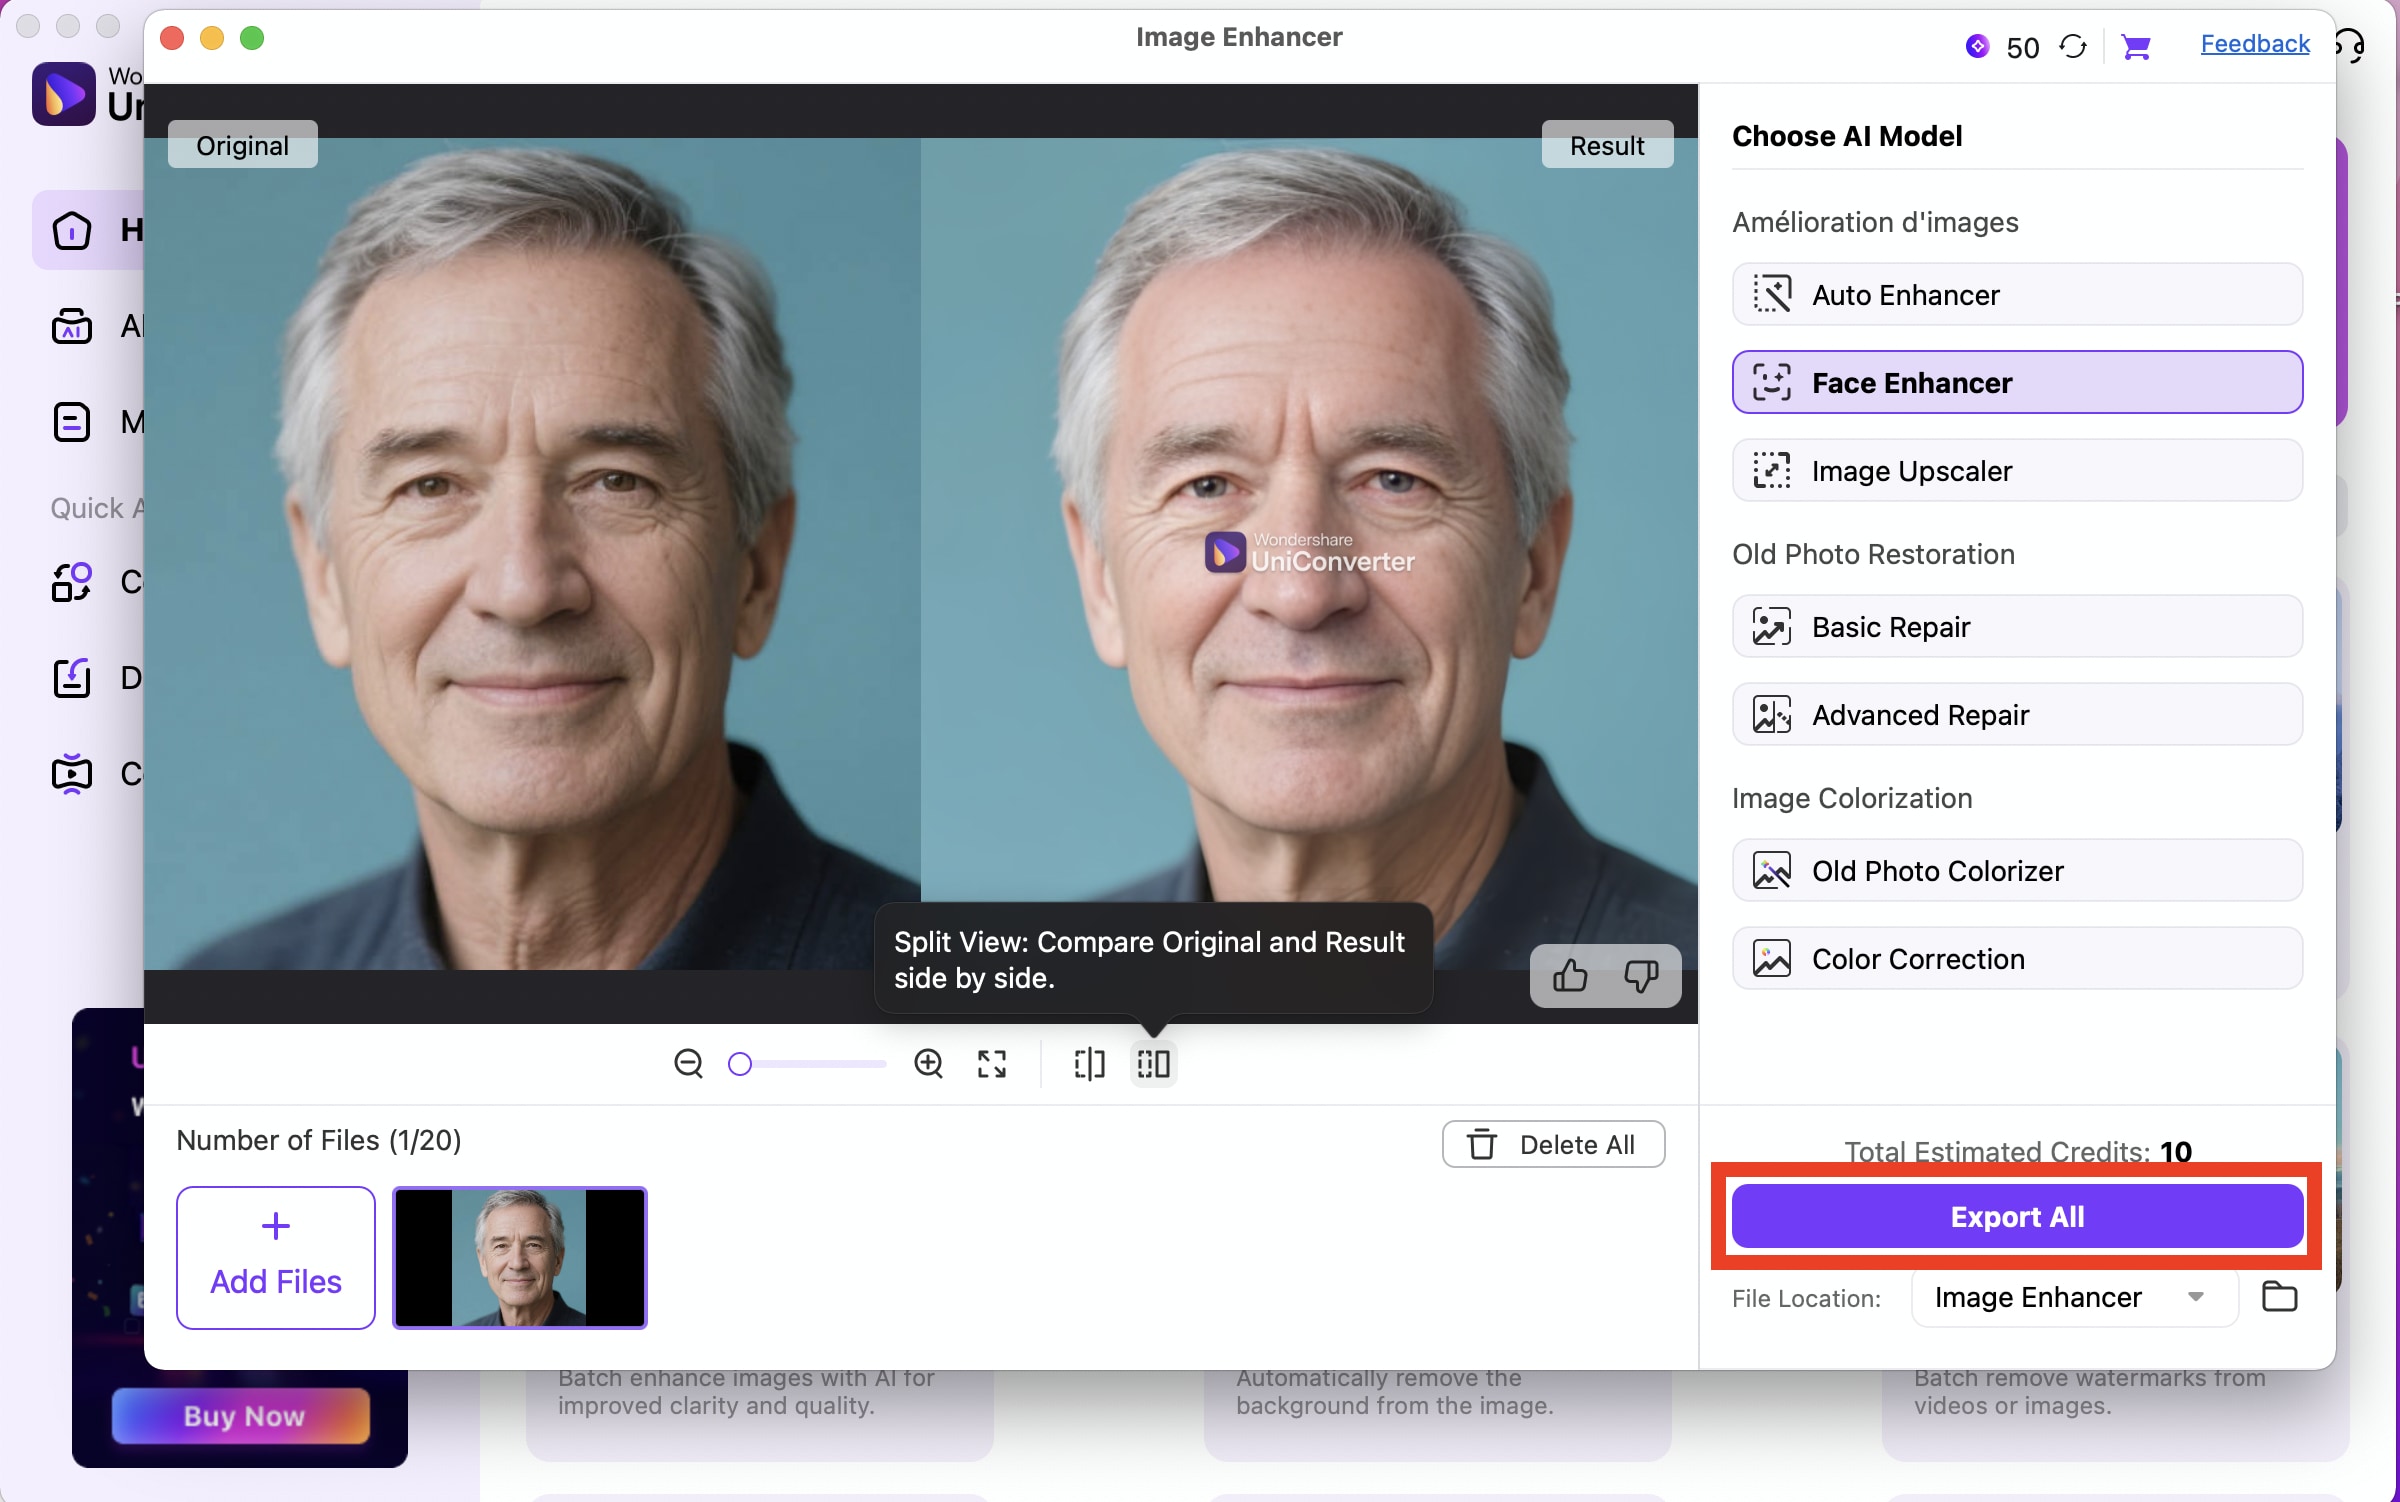Select the Auto Enhancer model
This screenshot has height=1502, width=2400.
[x=2016, y=295]
